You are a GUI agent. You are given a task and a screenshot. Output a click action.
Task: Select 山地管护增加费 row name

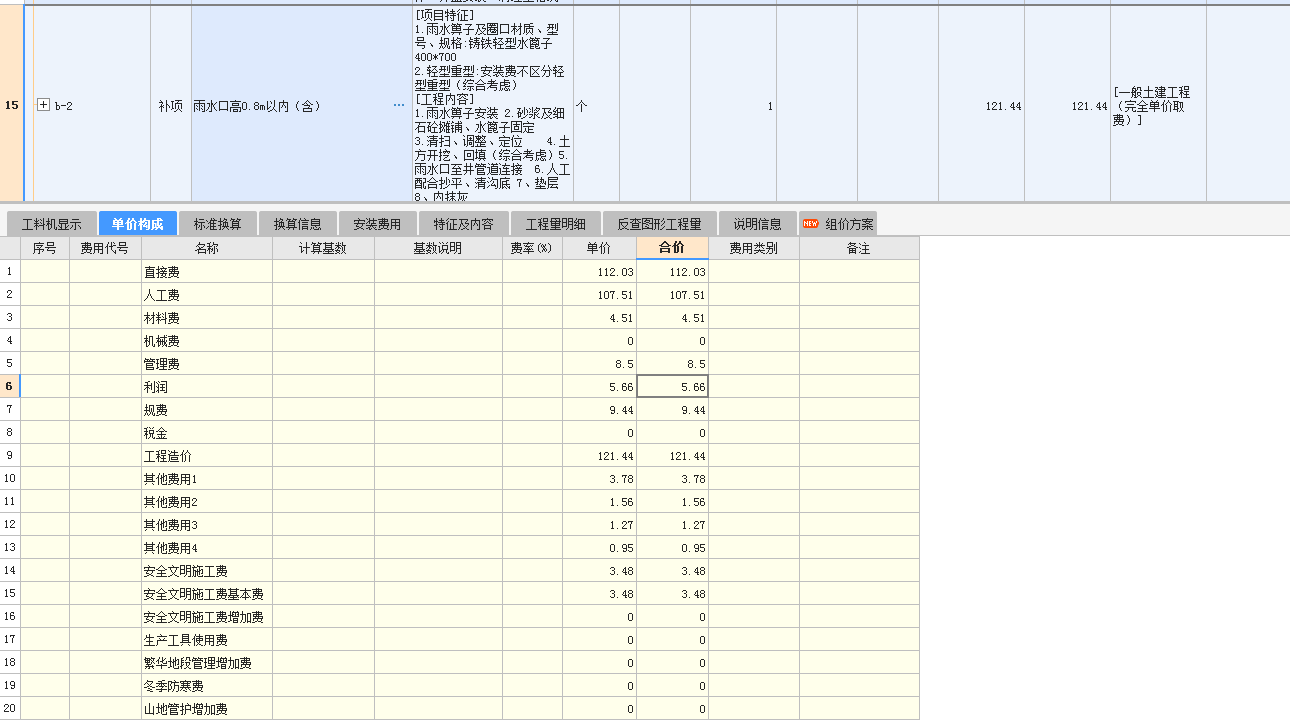pyautogui.click(x=186, y=709)
